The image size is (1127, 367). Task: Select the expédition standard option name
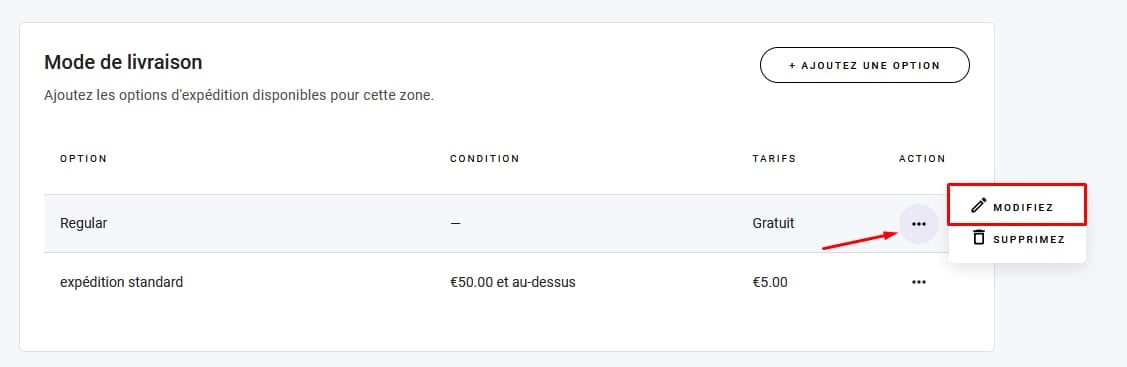[121, 282]
